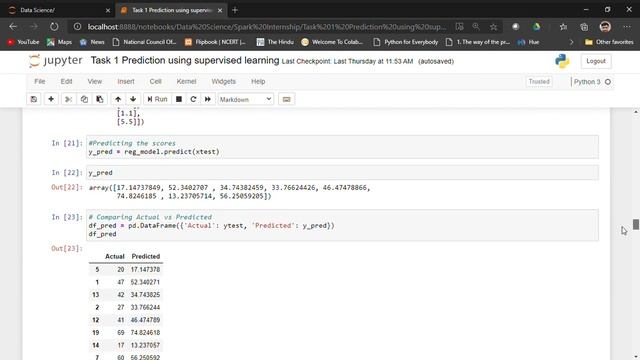Screen dimensions: 640x360
Task: Click the Jupyter logo
Action: pyautogui.click(x=56, y=61)
